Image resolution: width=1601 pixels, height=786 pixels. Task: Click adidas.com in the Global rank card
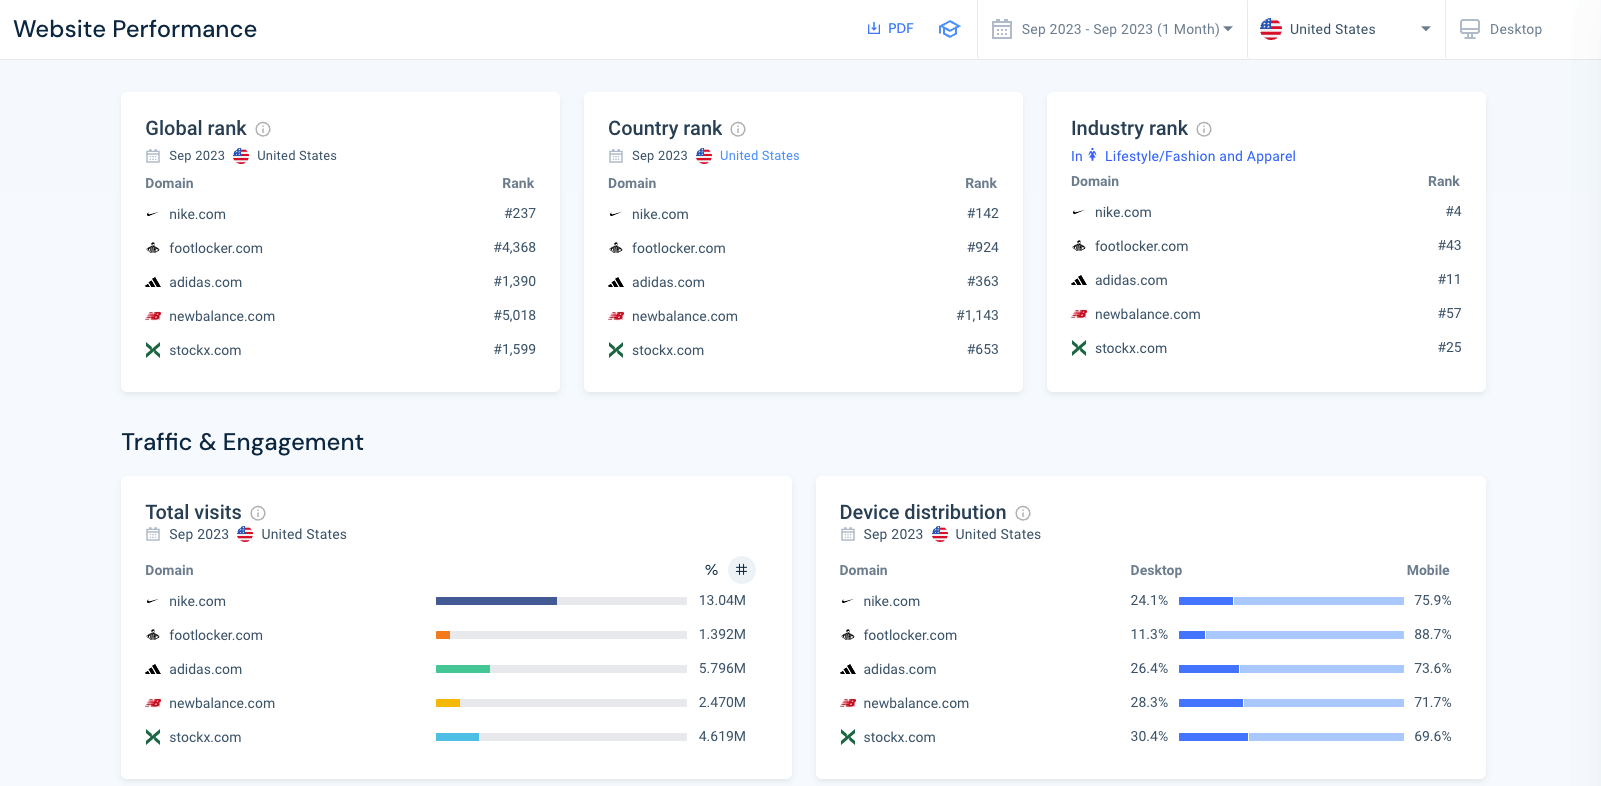click(205, 282)
